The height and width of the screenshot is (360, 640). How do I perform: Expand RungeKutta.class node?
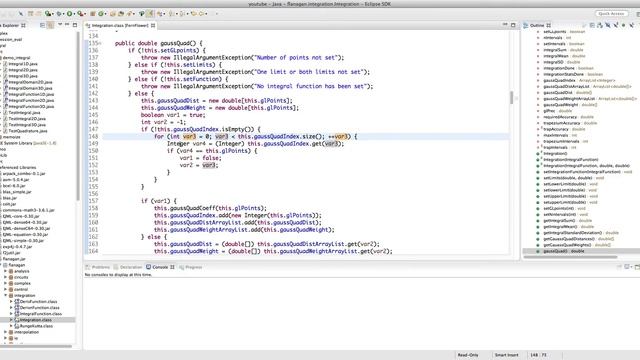pos(11,326)
